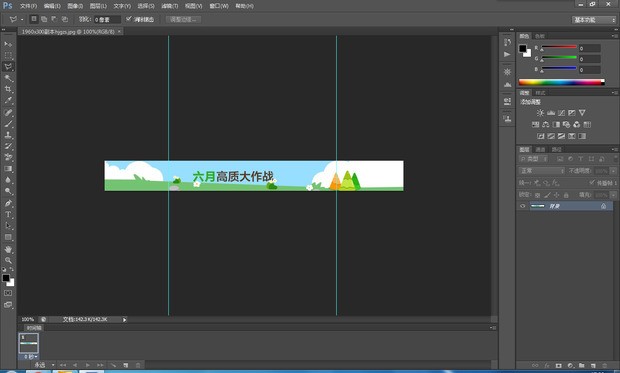
Task: Expand status bar info arrow
Action: point(124,320)
